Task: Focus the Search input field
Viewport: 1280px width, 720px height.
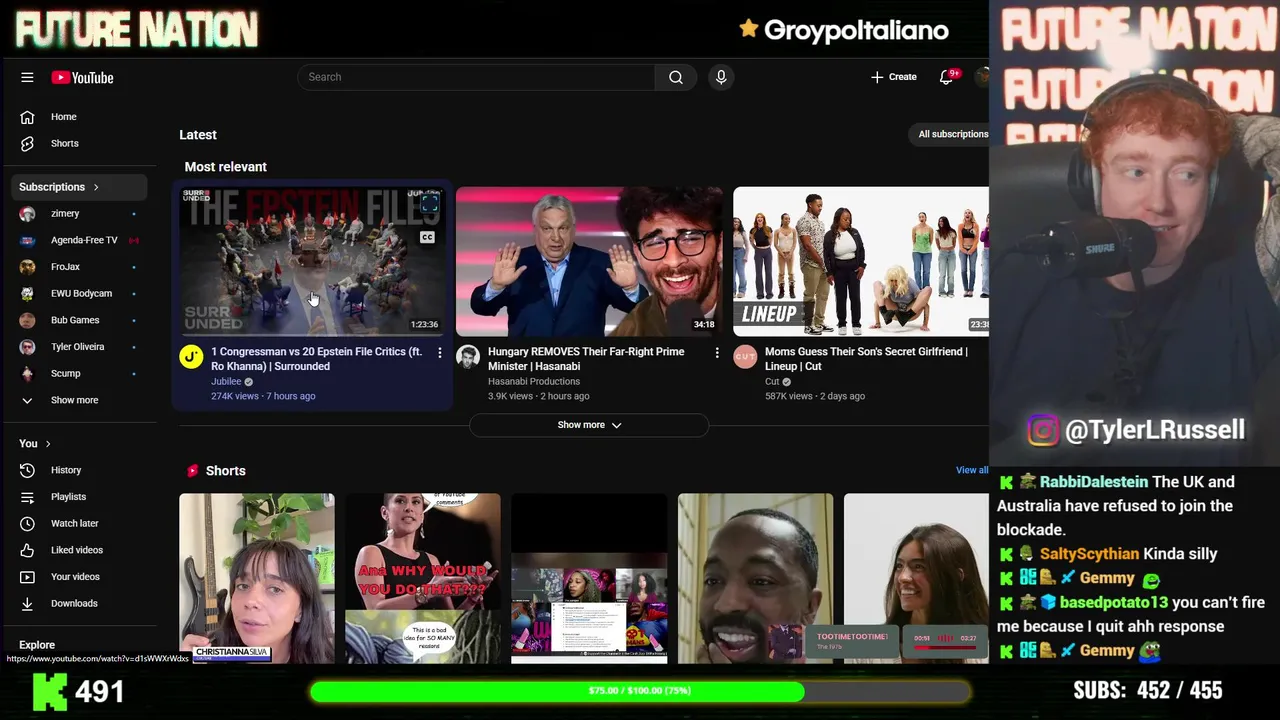Action: click(x=476, y=77)
